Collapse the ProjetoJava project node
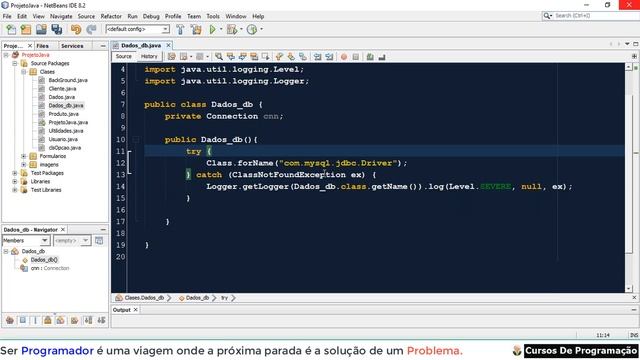 click(x=6, y=55)
